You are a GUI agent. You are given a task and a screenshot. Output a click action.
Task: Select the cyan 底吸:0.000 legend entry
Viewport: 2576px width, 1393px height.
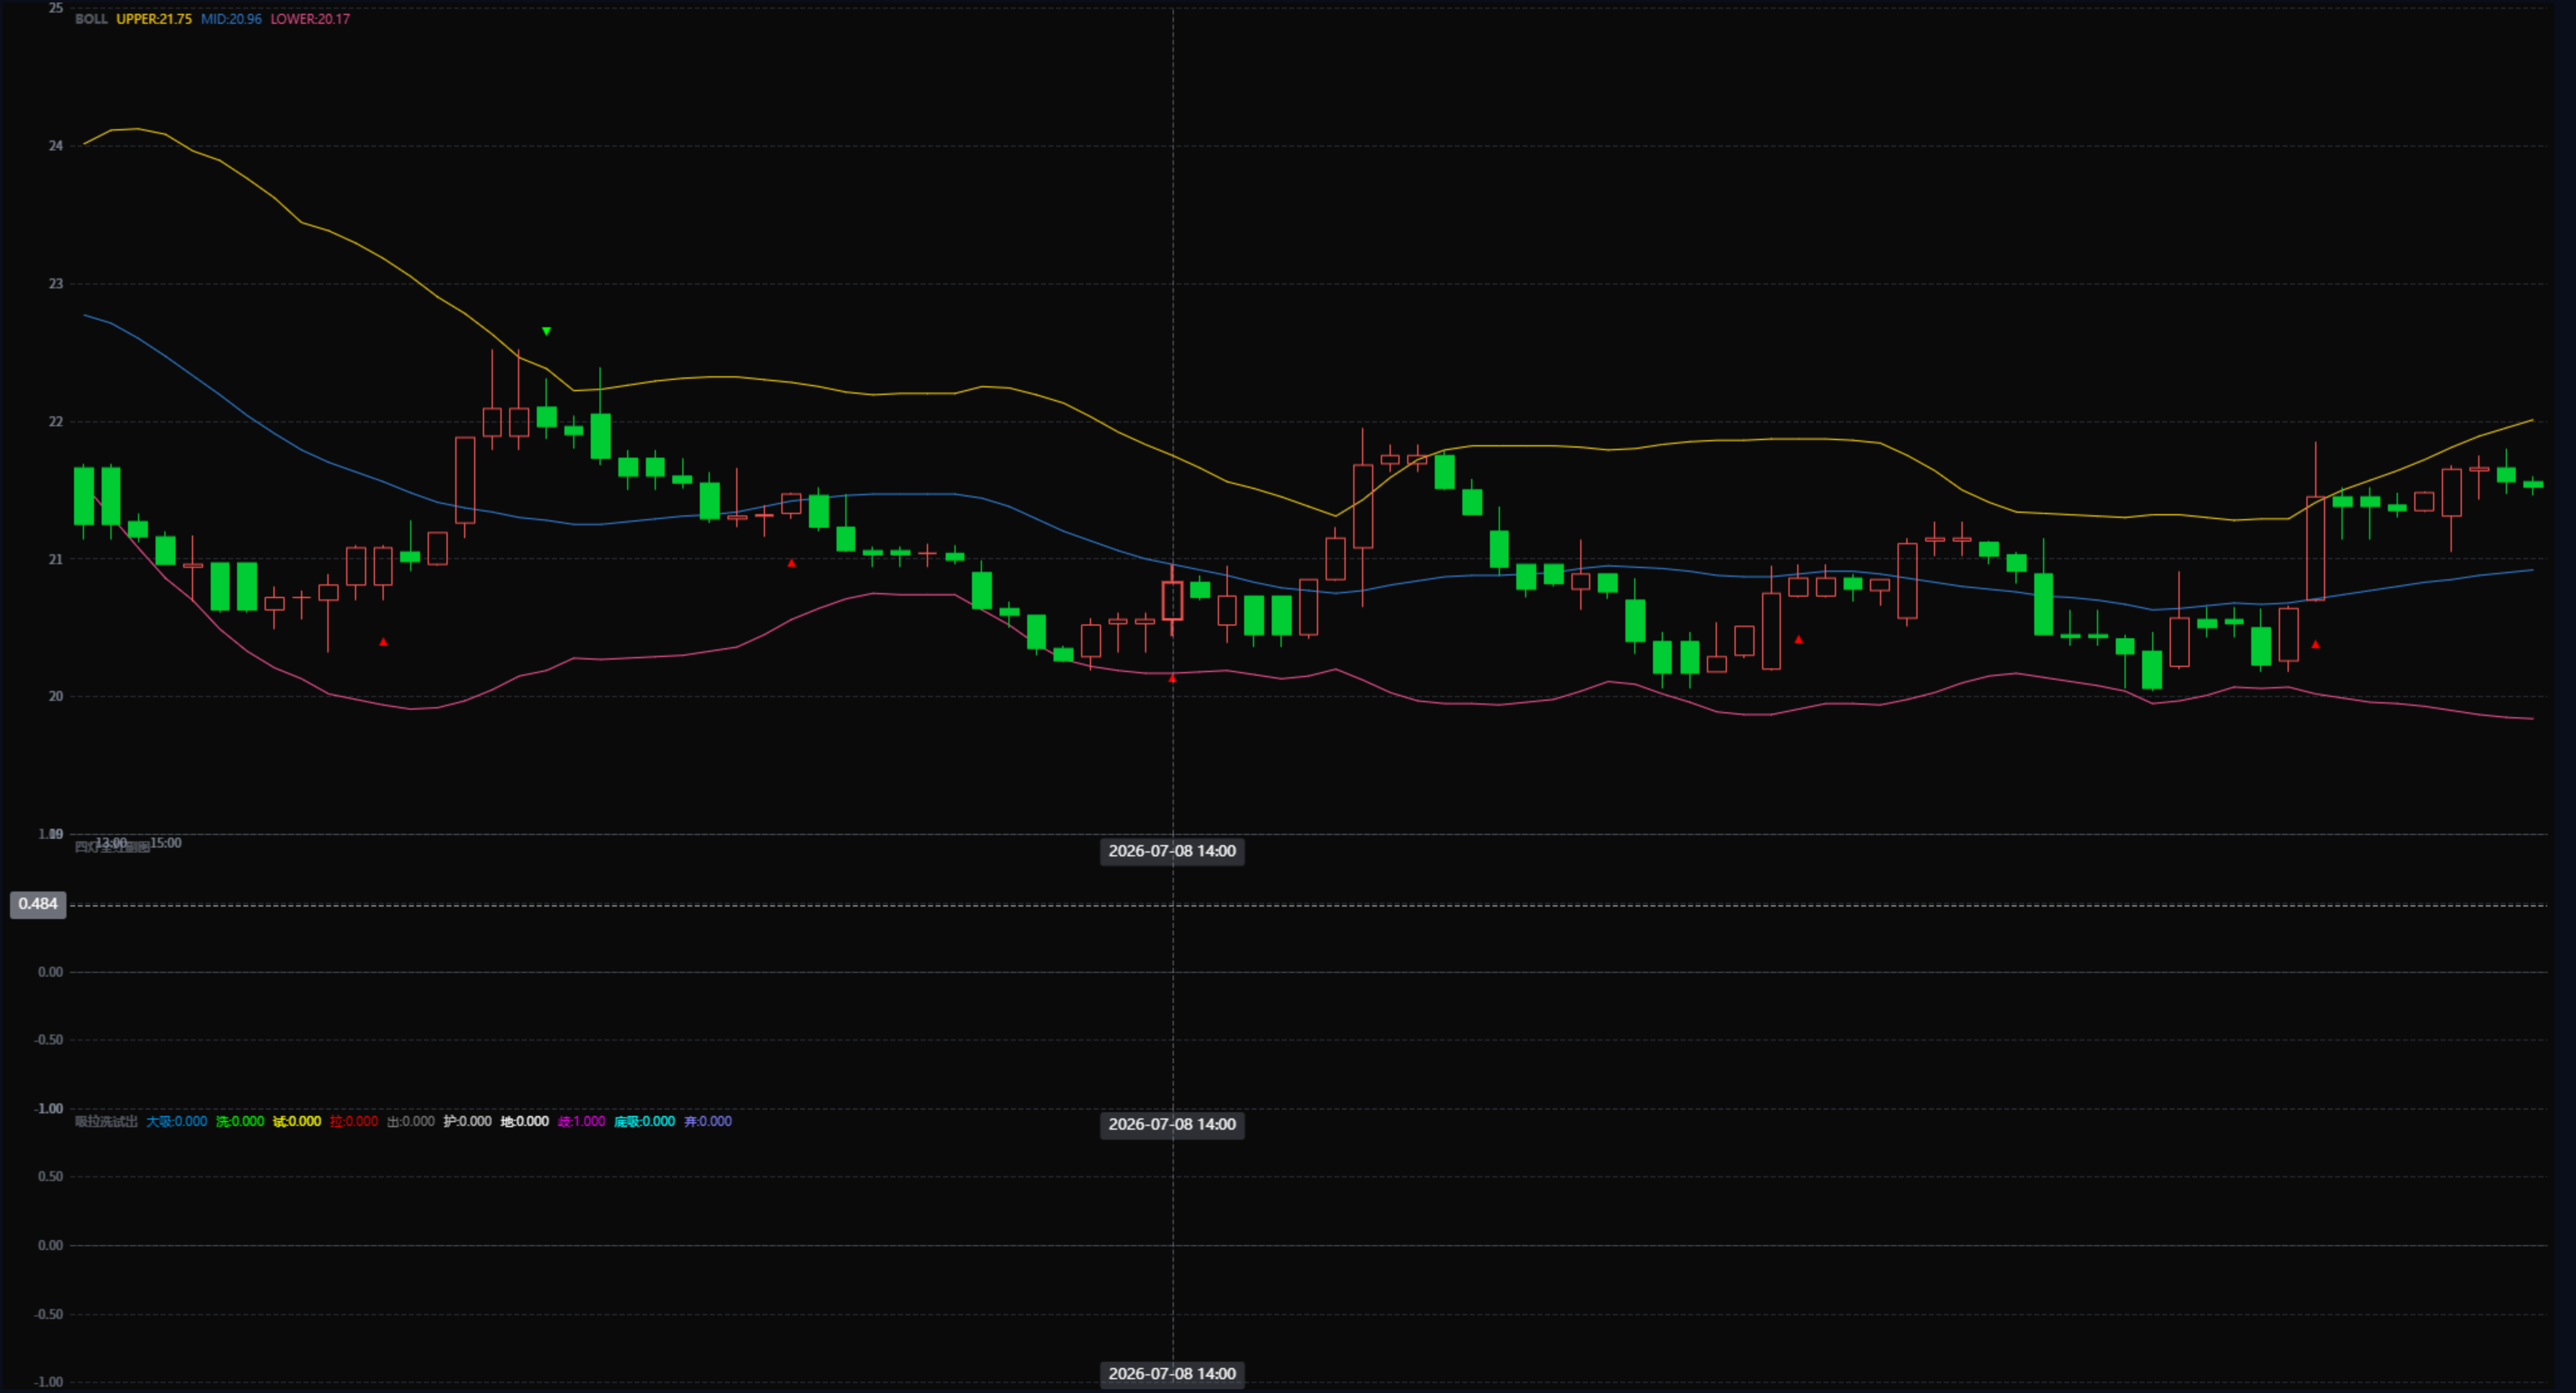[x=645, y=1121]
